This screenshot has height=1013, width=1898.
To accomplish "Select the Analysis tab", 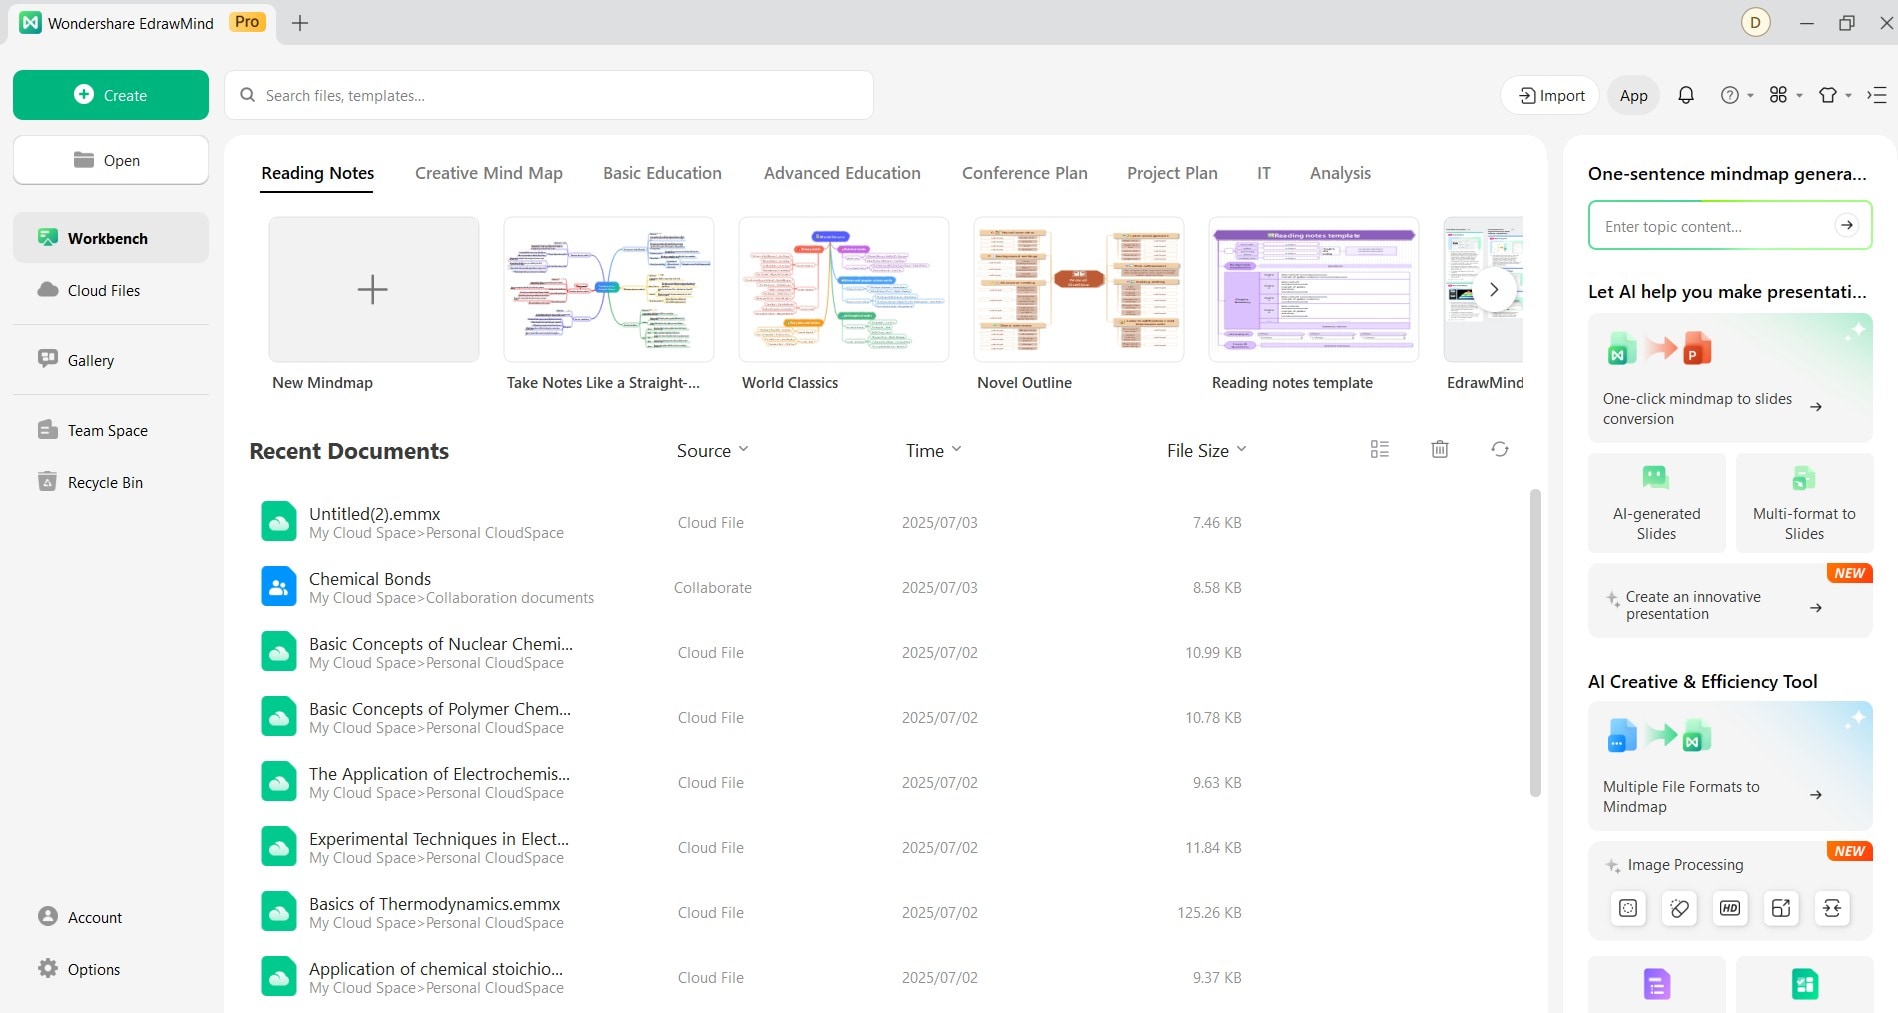I will pos(1340,173).
